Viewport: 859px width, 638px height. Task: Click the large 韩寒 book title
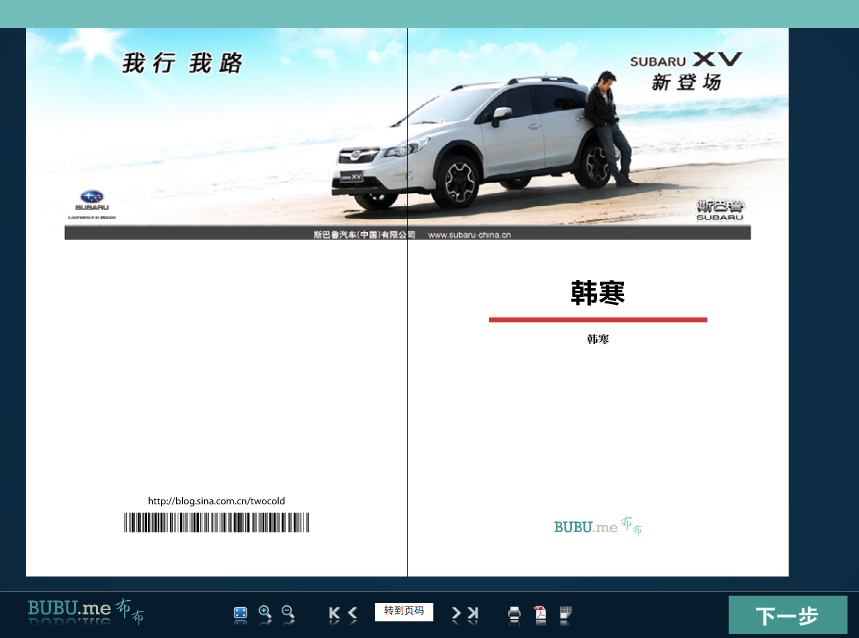coord(598,292)
